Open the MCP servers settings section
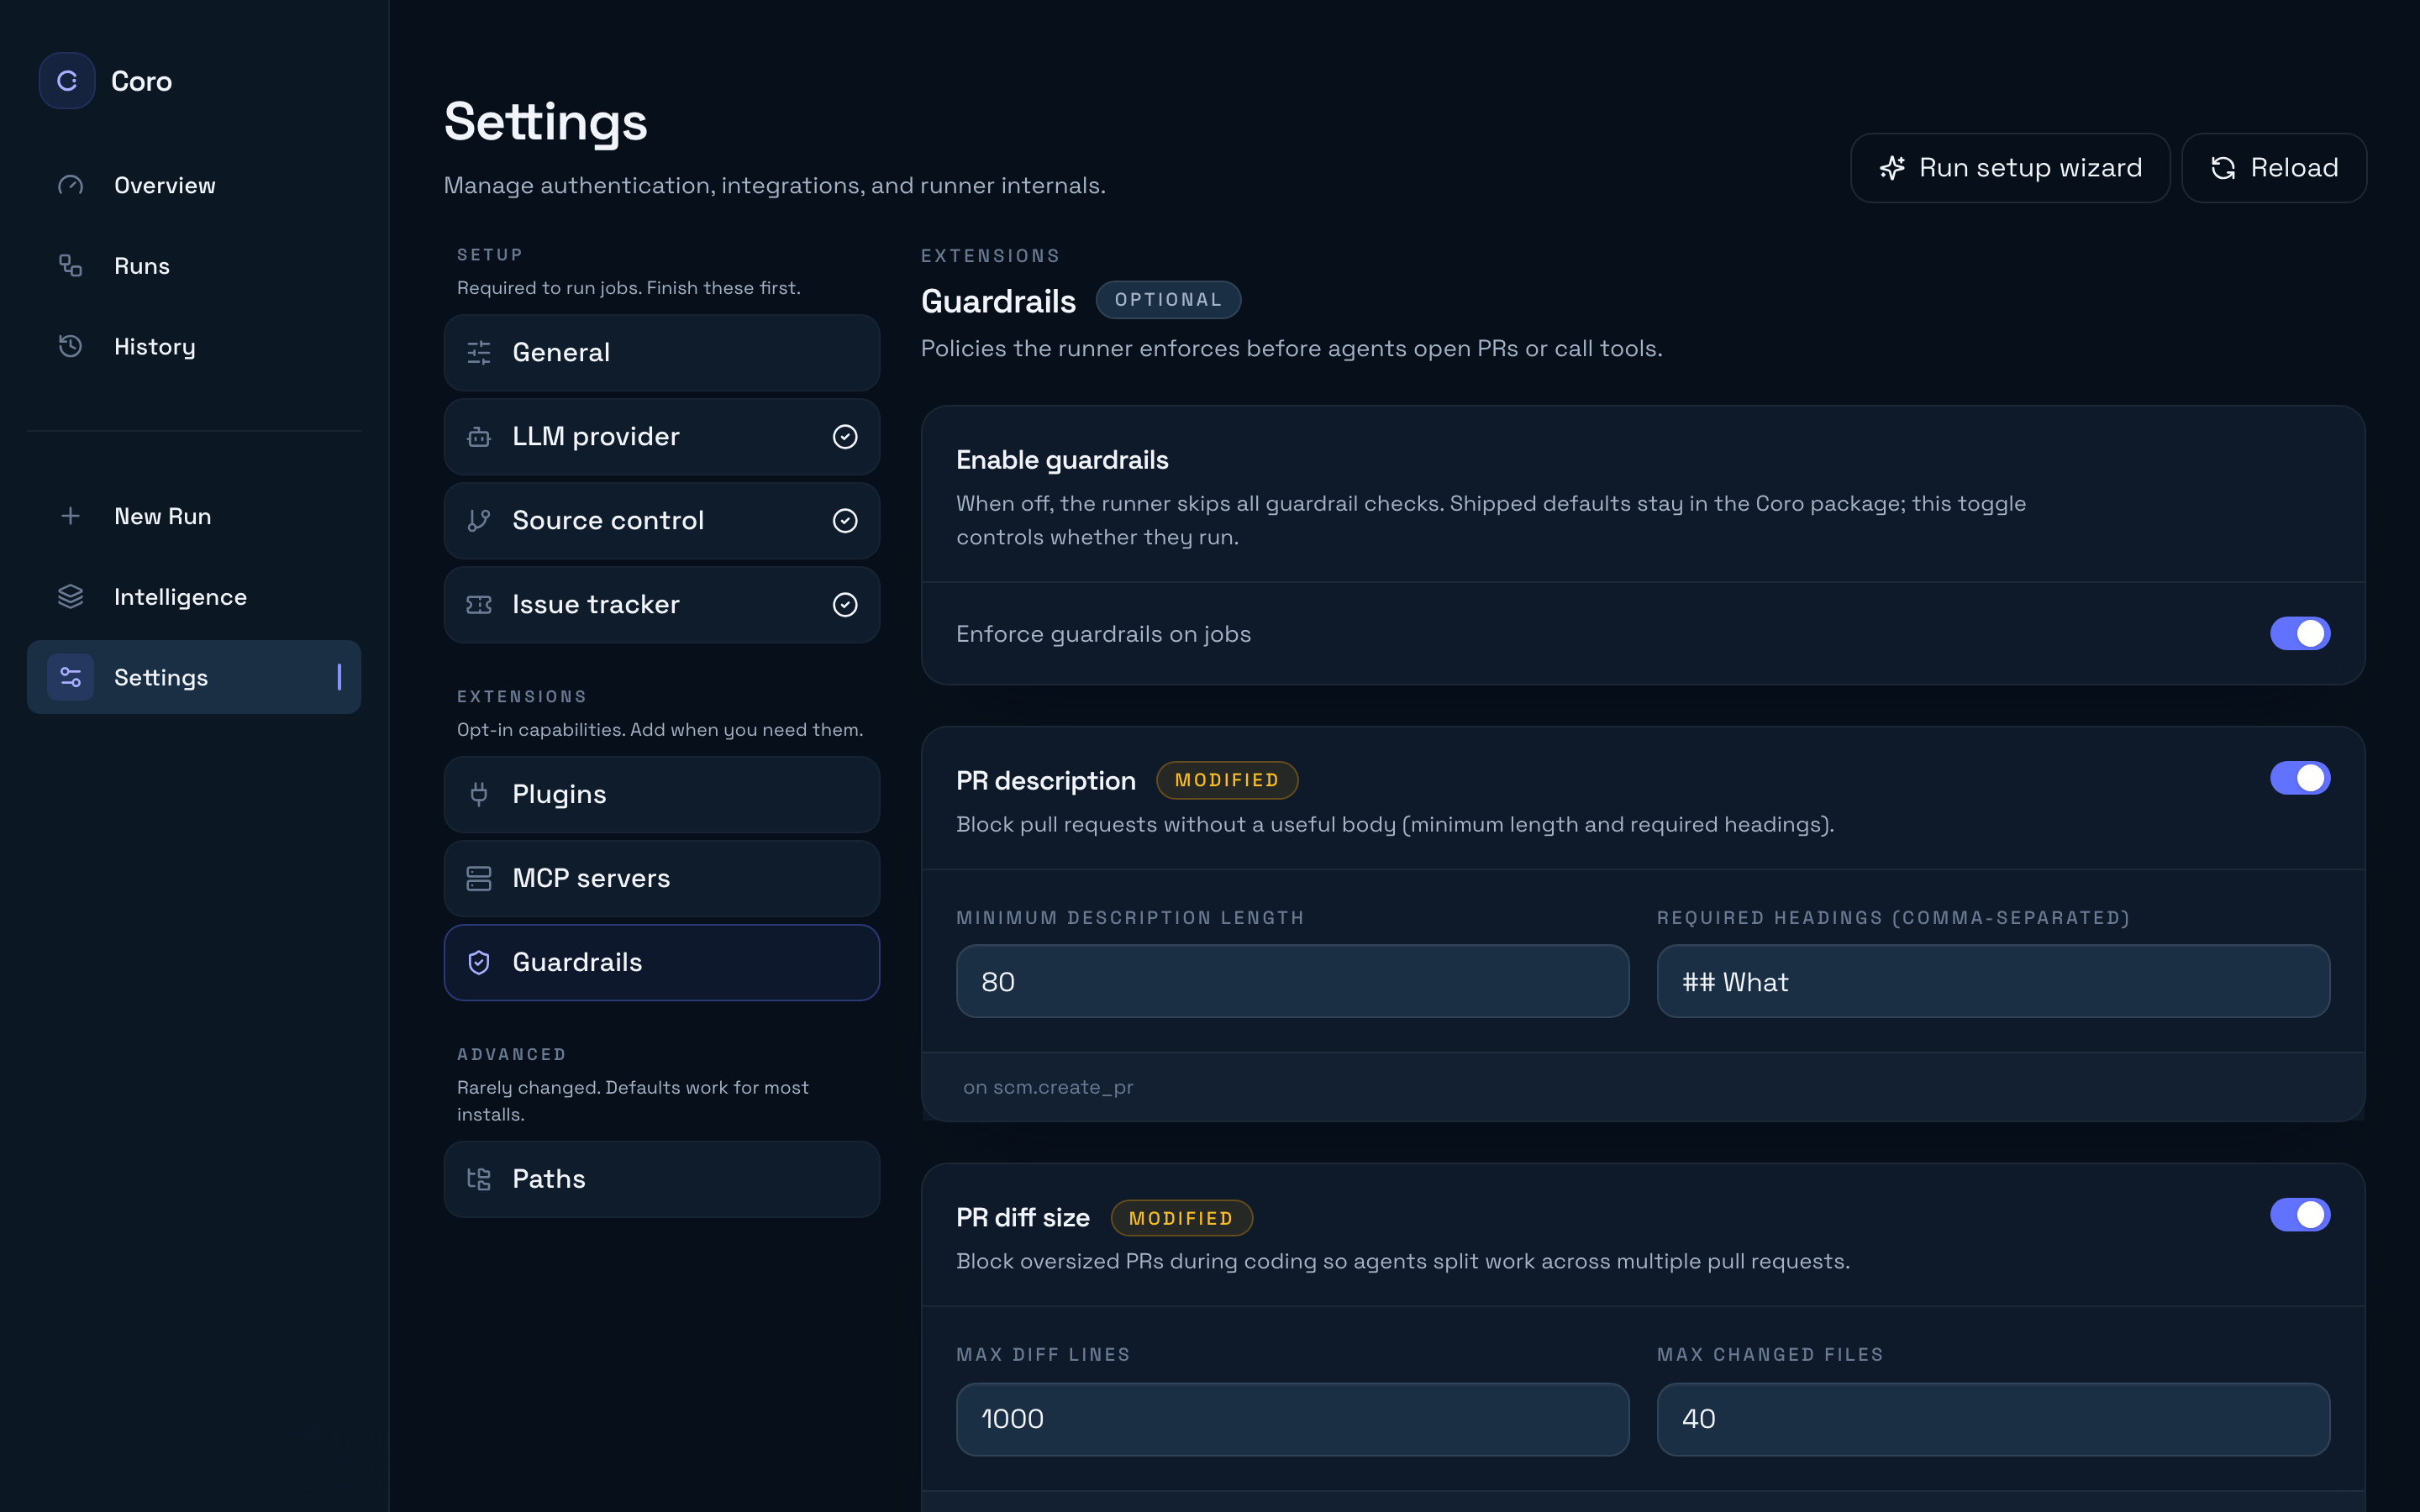Screen dimensions: 2420x1512 (x=662, y=878)
